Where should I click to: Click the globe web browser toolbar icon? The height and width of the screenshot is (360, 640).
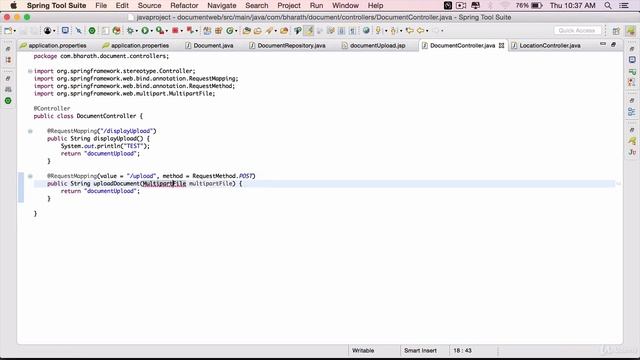tap(366, 31)
